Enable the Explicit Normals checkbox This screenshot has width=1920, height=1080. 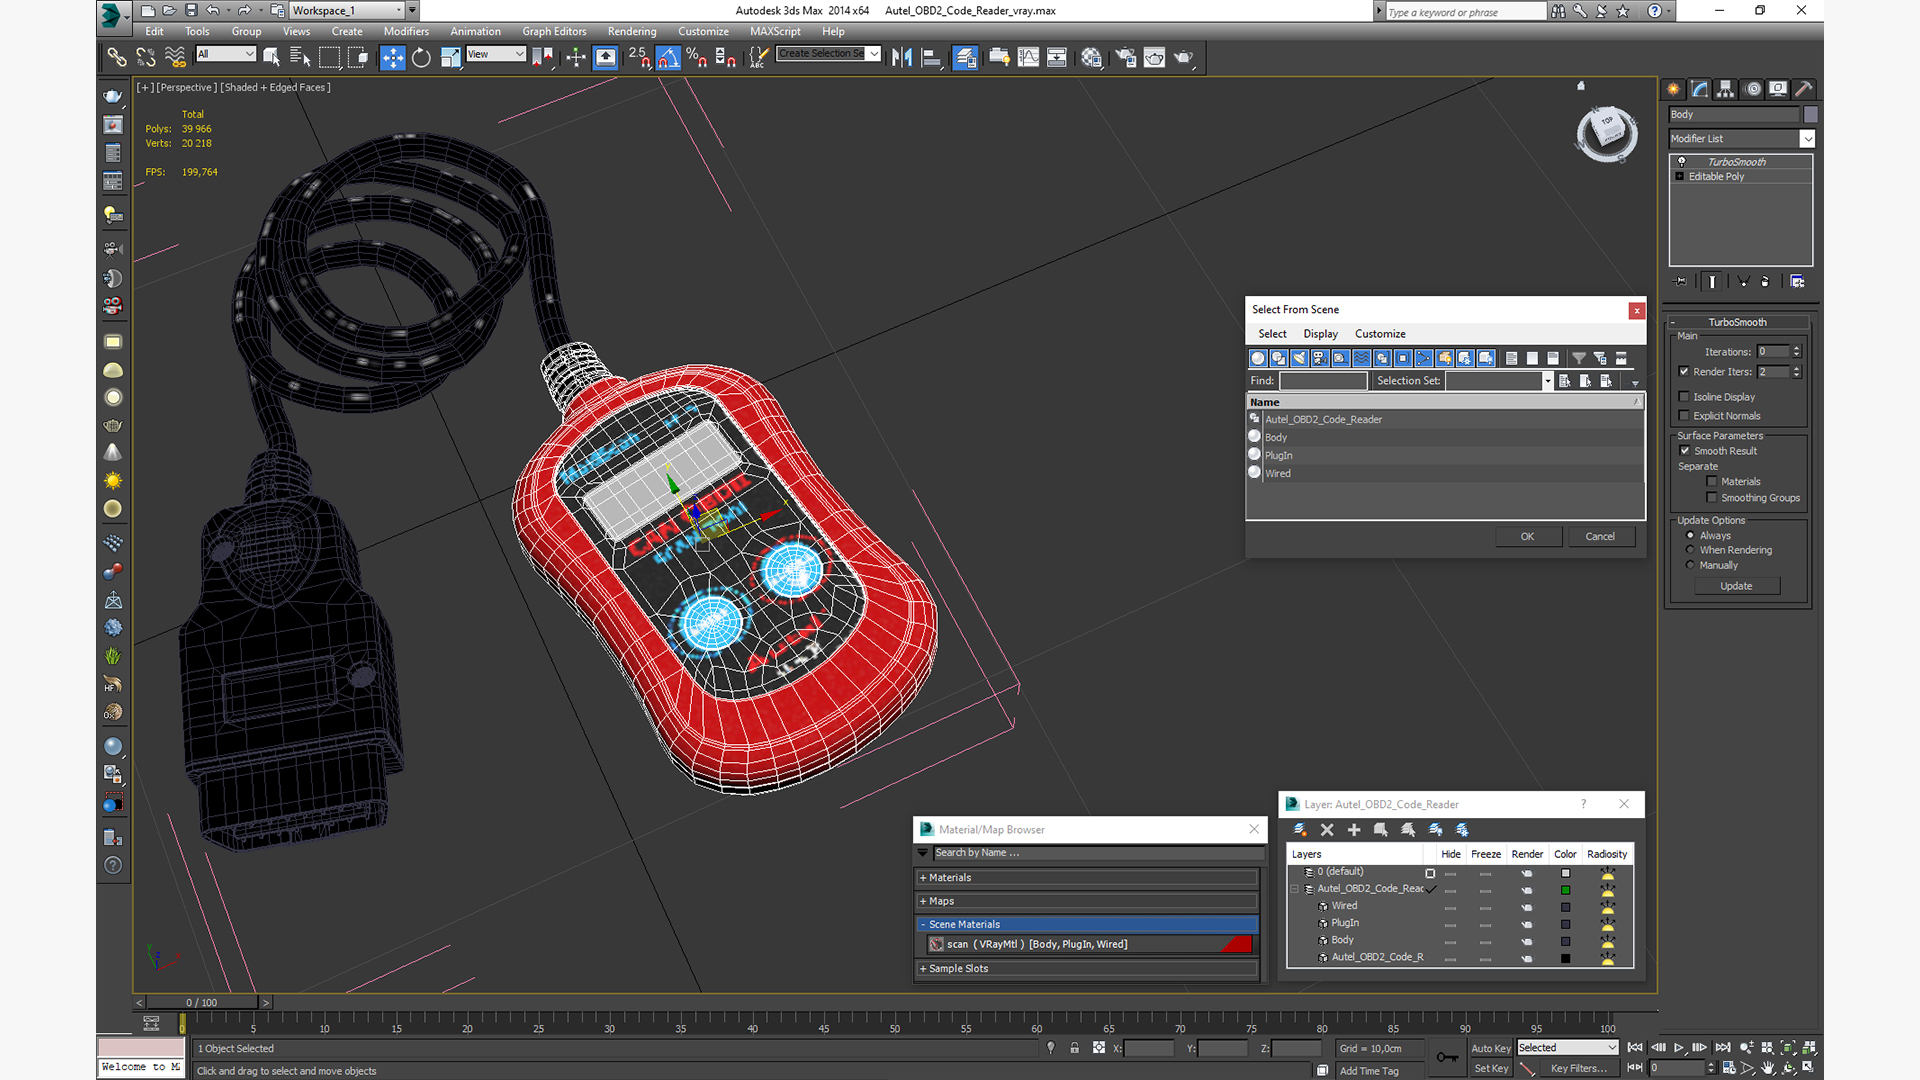tap(1684, 416)
